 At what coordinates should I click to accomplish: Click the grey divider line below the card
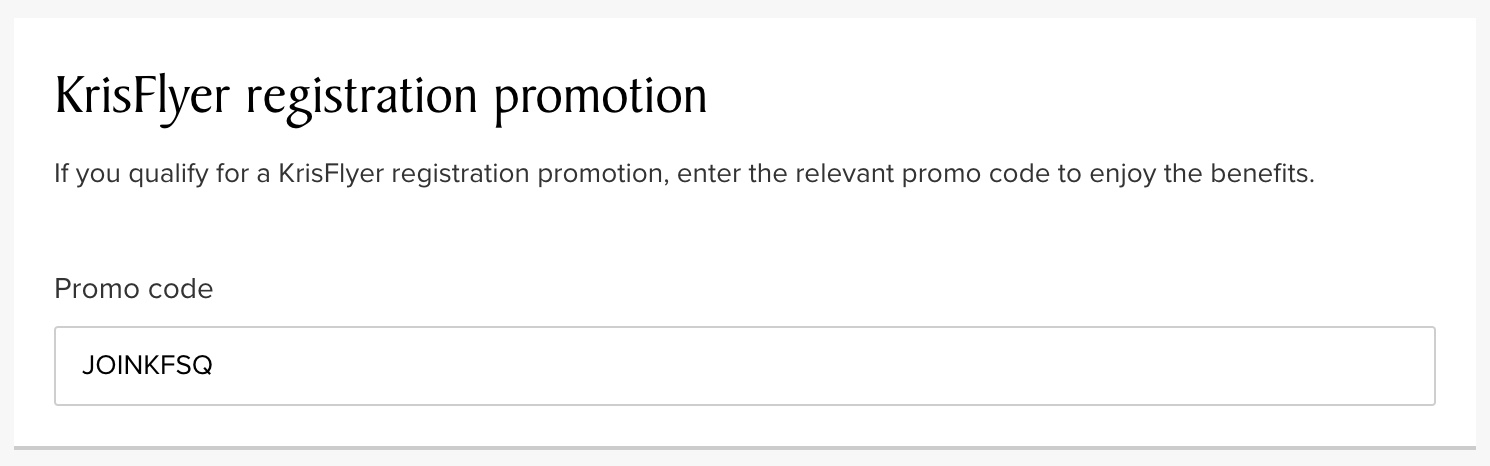point(744,447)
